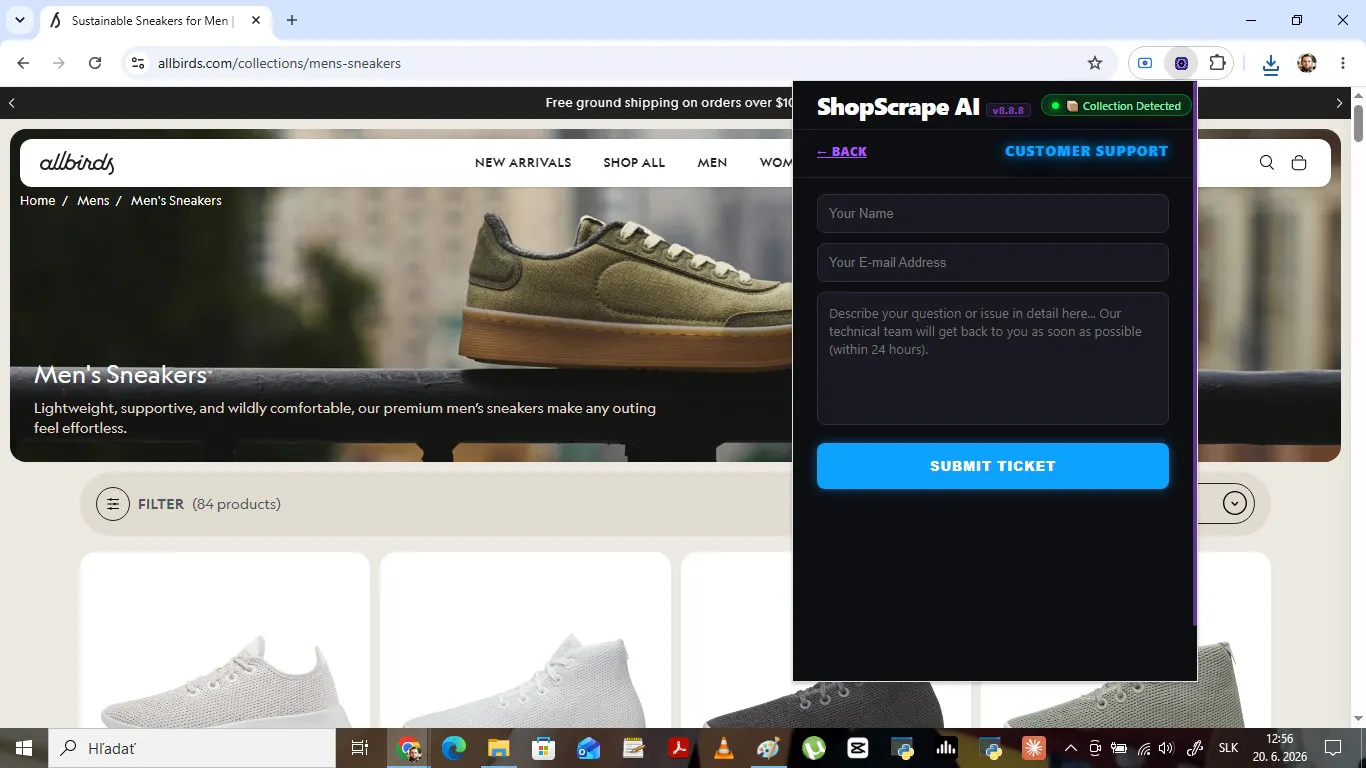Open CapCut from taskbar

858,748
